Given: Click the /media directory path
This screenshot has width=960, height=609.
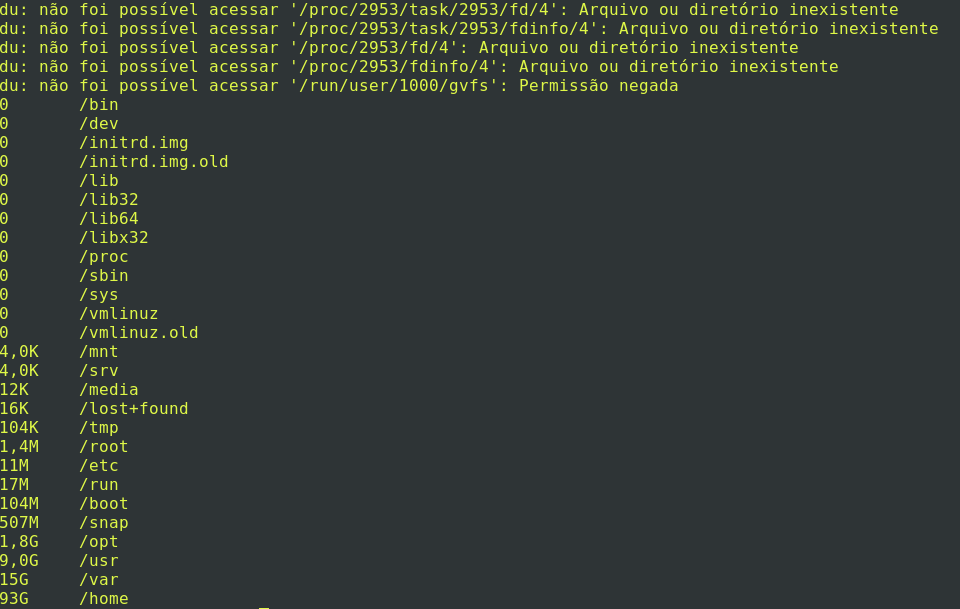Looking at the screenshot, I should [109, 390].
